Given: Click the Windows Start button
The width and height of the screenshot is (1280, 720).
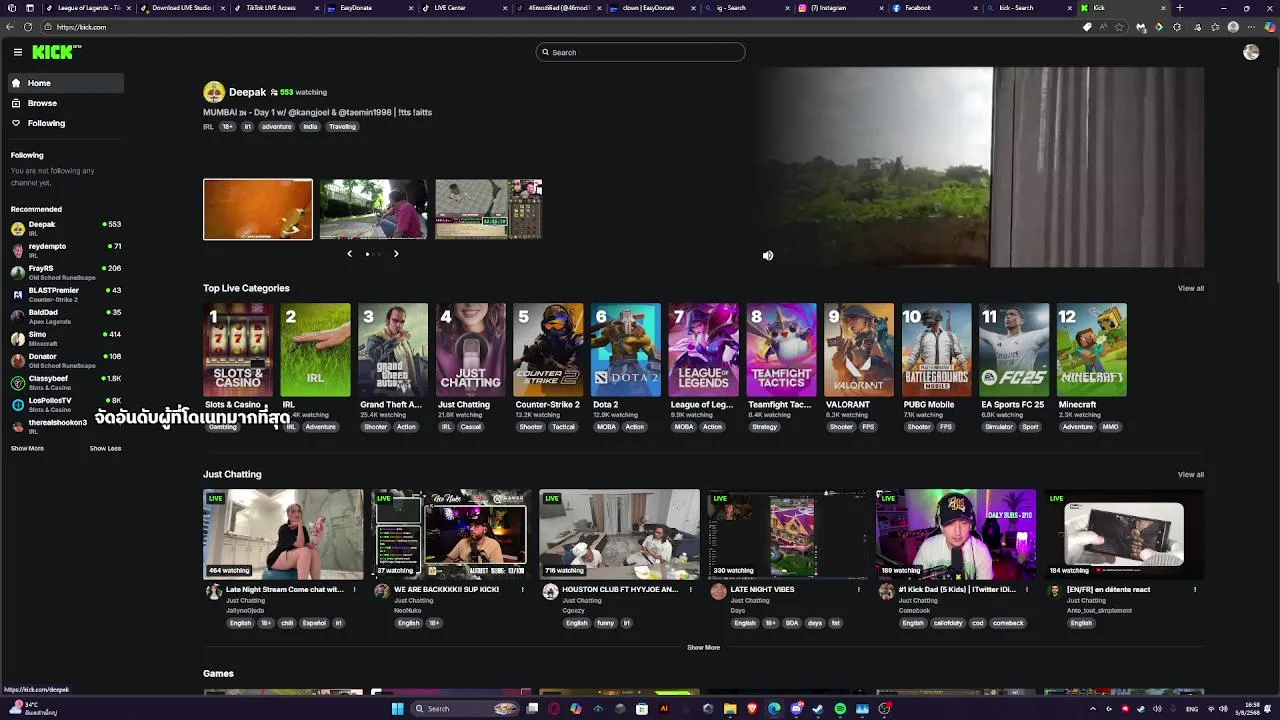Looking at the screenshot, I should 397,709.
